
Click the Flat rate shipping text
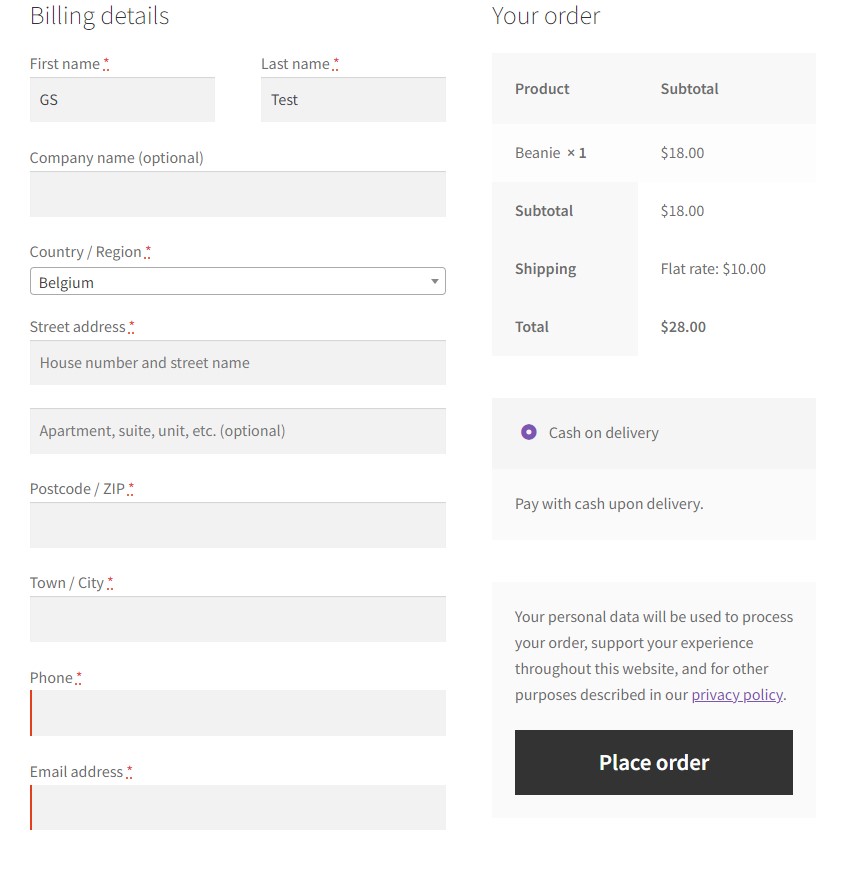[x=712, y=268]
